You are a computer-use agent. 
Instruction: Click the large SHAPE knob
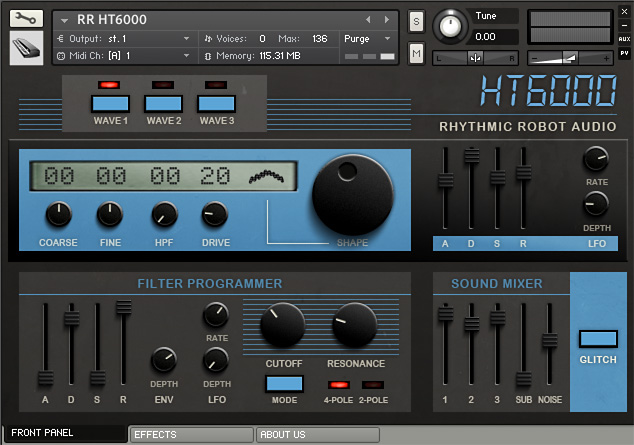click(x=352, y=195)
